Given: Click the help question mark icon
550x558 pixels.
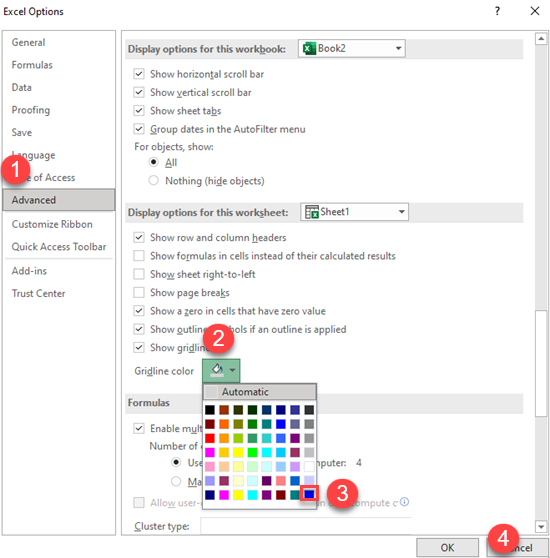Looking at the screenshot, I should pos(497,11).
